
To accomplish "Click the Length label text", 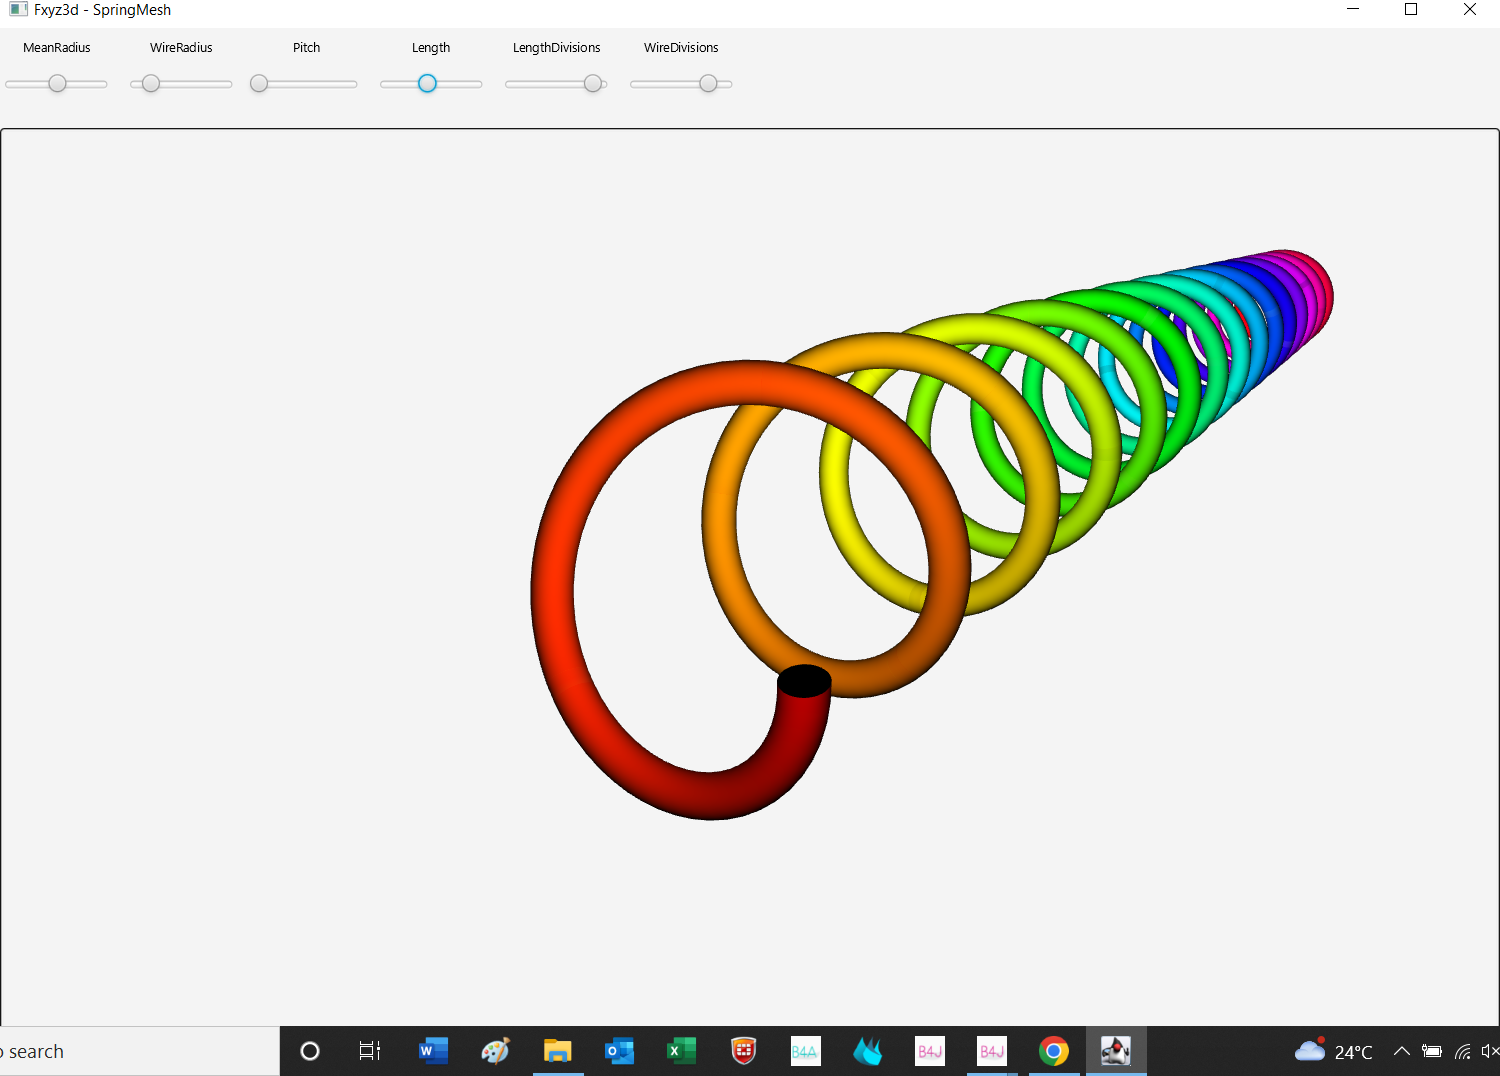I will tap(431, 48).
